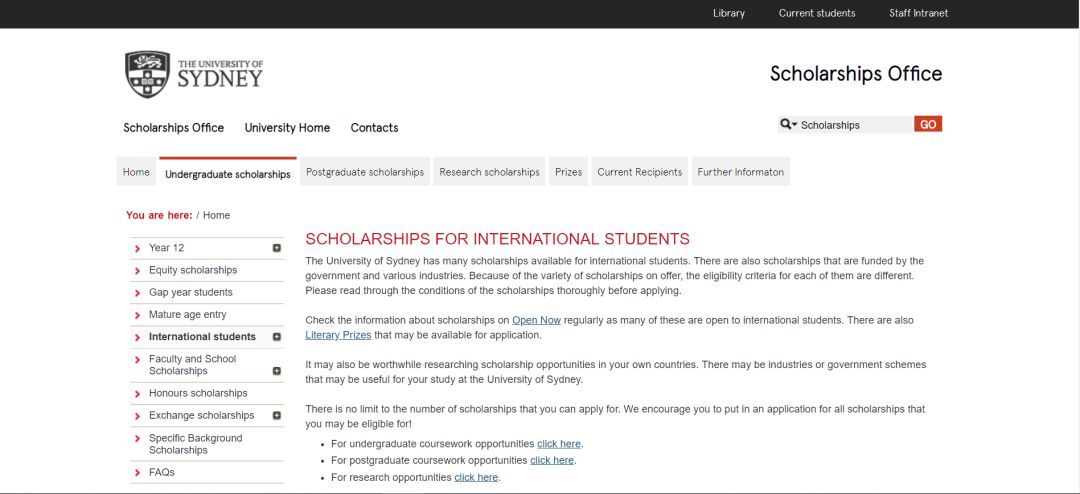Image resolution: width=1080 pixels, height=494 pixels.
Task: Expand the Year 12 plus icon
Action: click(x=277, y=248)
